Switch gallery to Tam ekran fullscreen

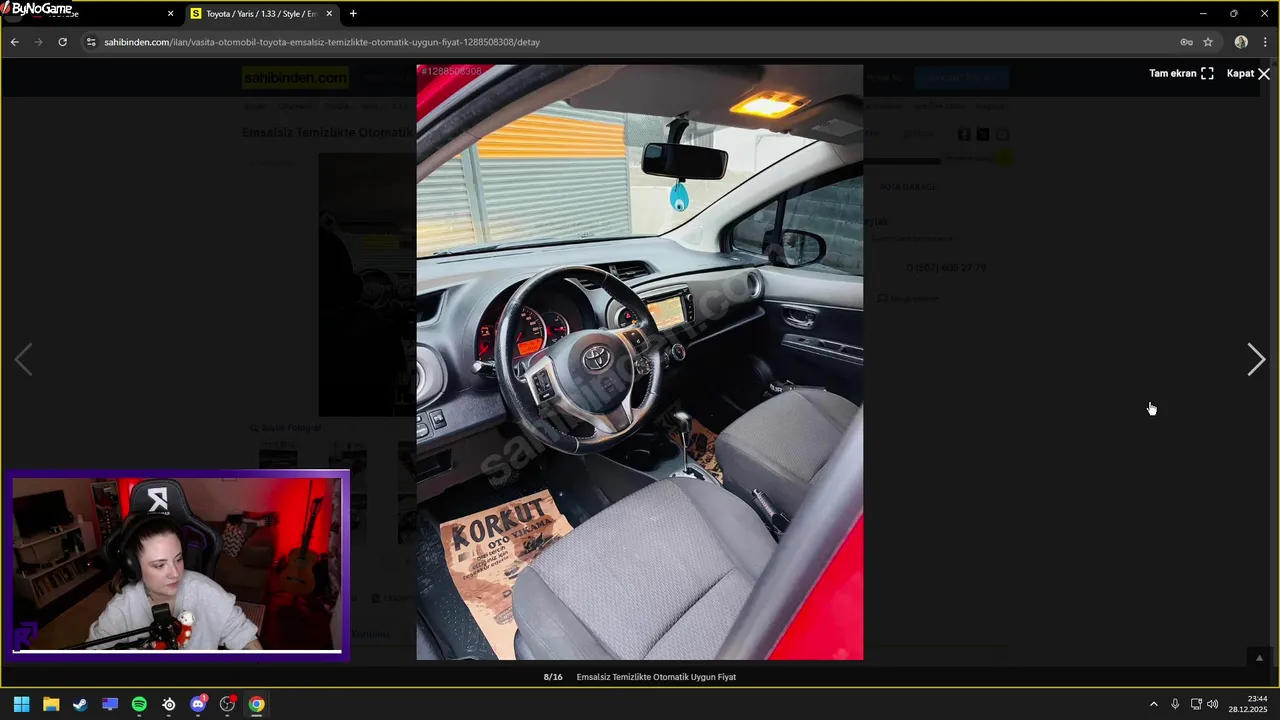1181,73
